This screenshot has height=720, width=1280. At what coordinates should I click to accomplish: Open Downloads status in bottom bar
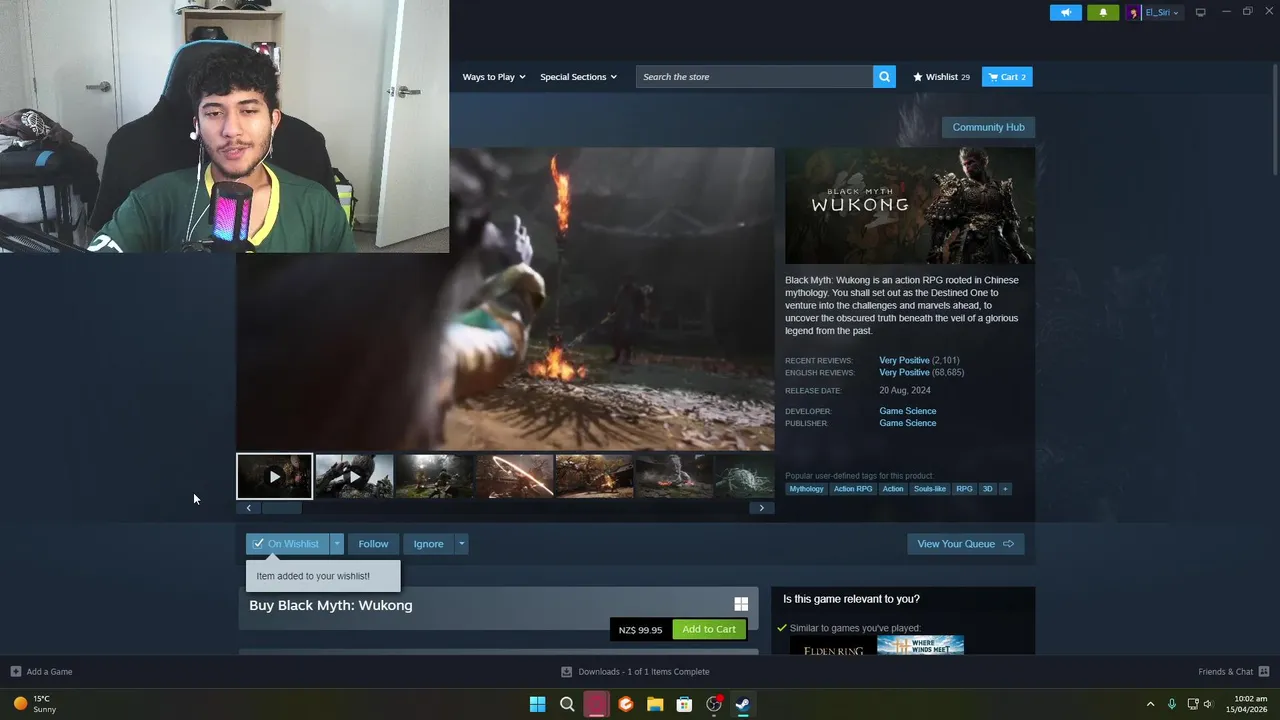point(635,672)
